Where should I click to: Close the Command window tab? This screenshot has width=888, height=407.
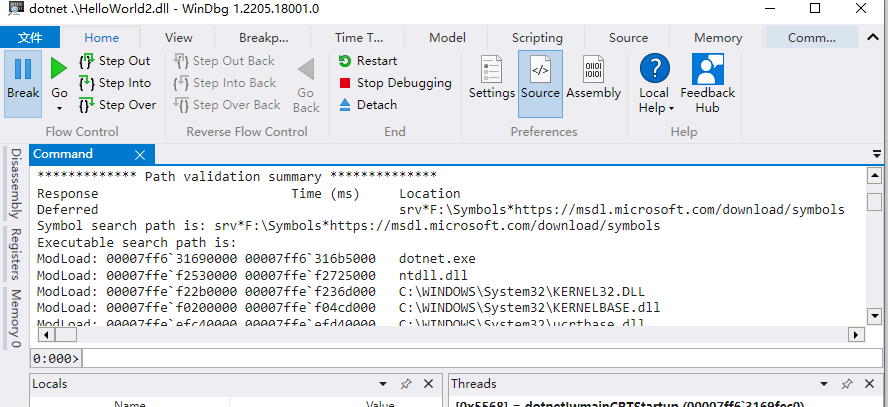(140, 155)
